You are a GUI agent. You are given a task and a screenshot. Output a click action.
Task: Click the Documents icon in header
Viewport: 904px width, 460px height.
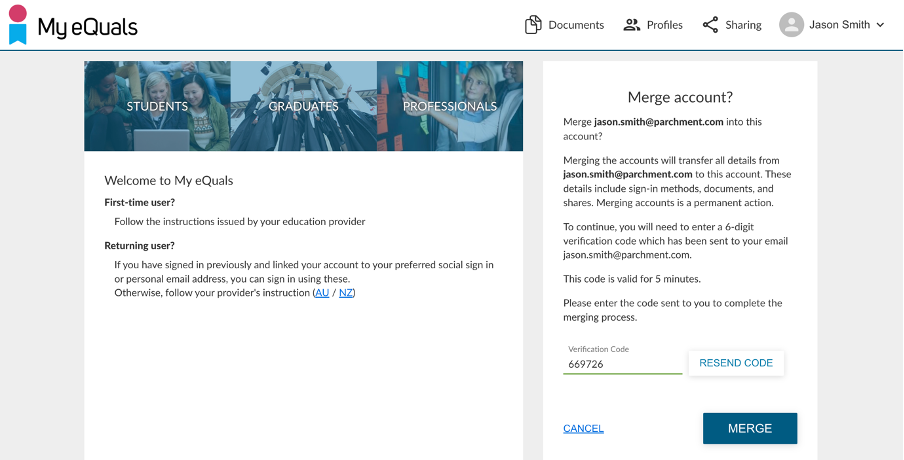tap(533, 25)
